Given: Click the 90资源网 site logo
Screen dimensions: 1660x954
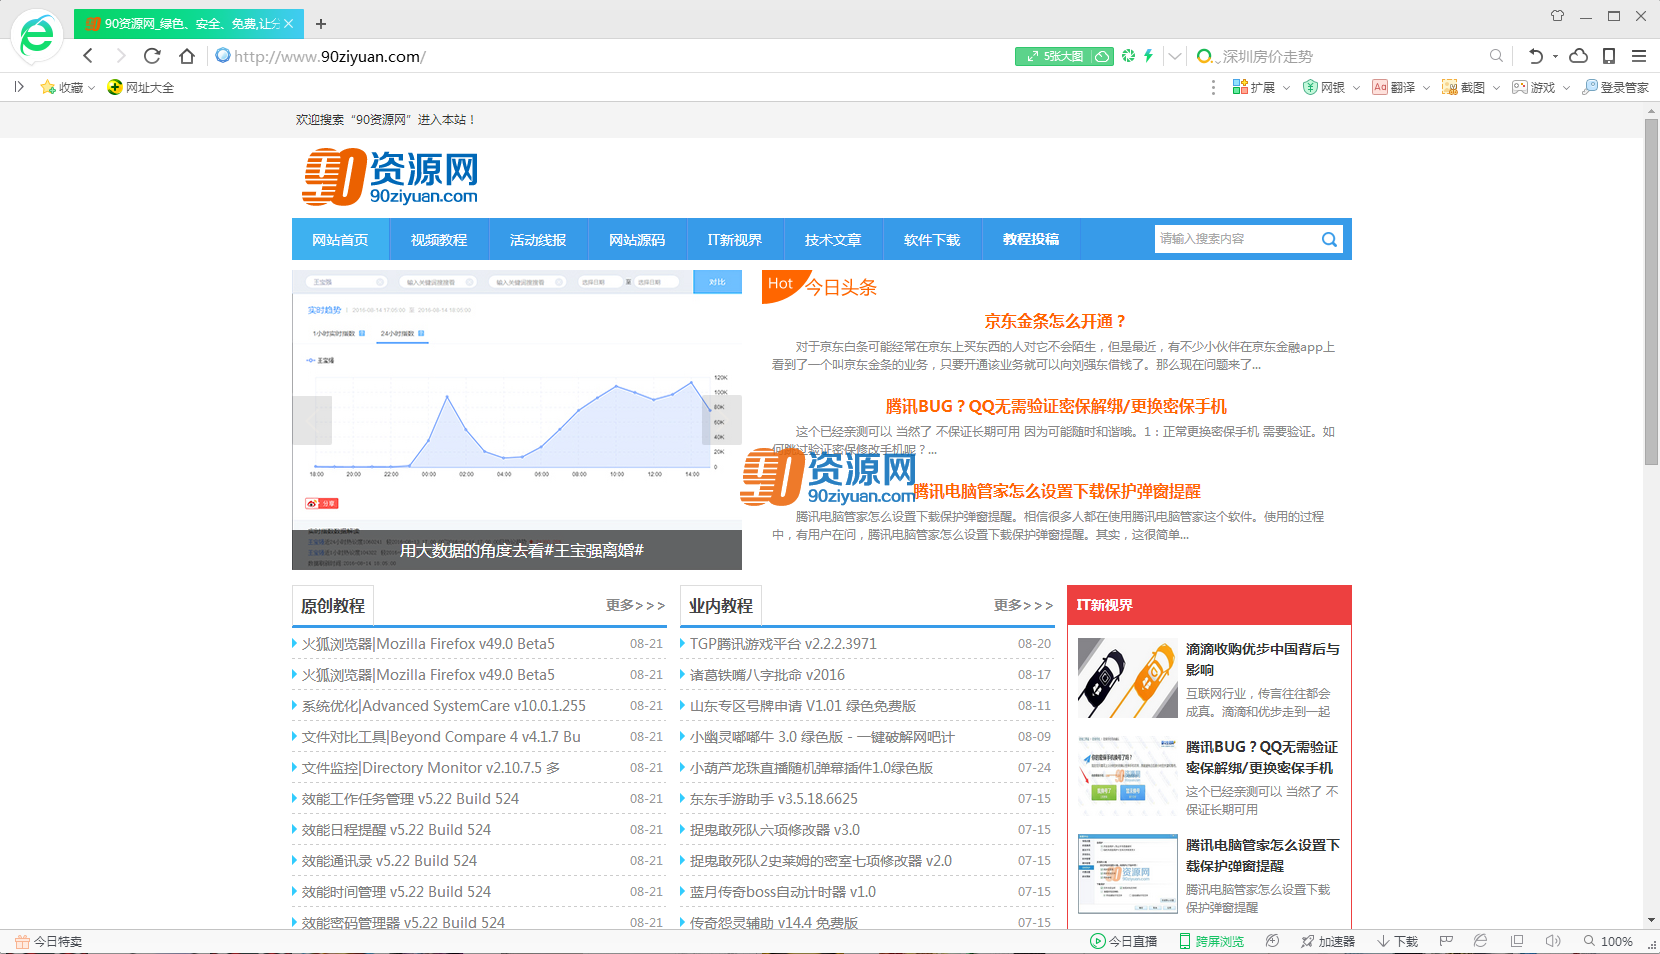Looking at the screenshot, I should click(390, 177).
